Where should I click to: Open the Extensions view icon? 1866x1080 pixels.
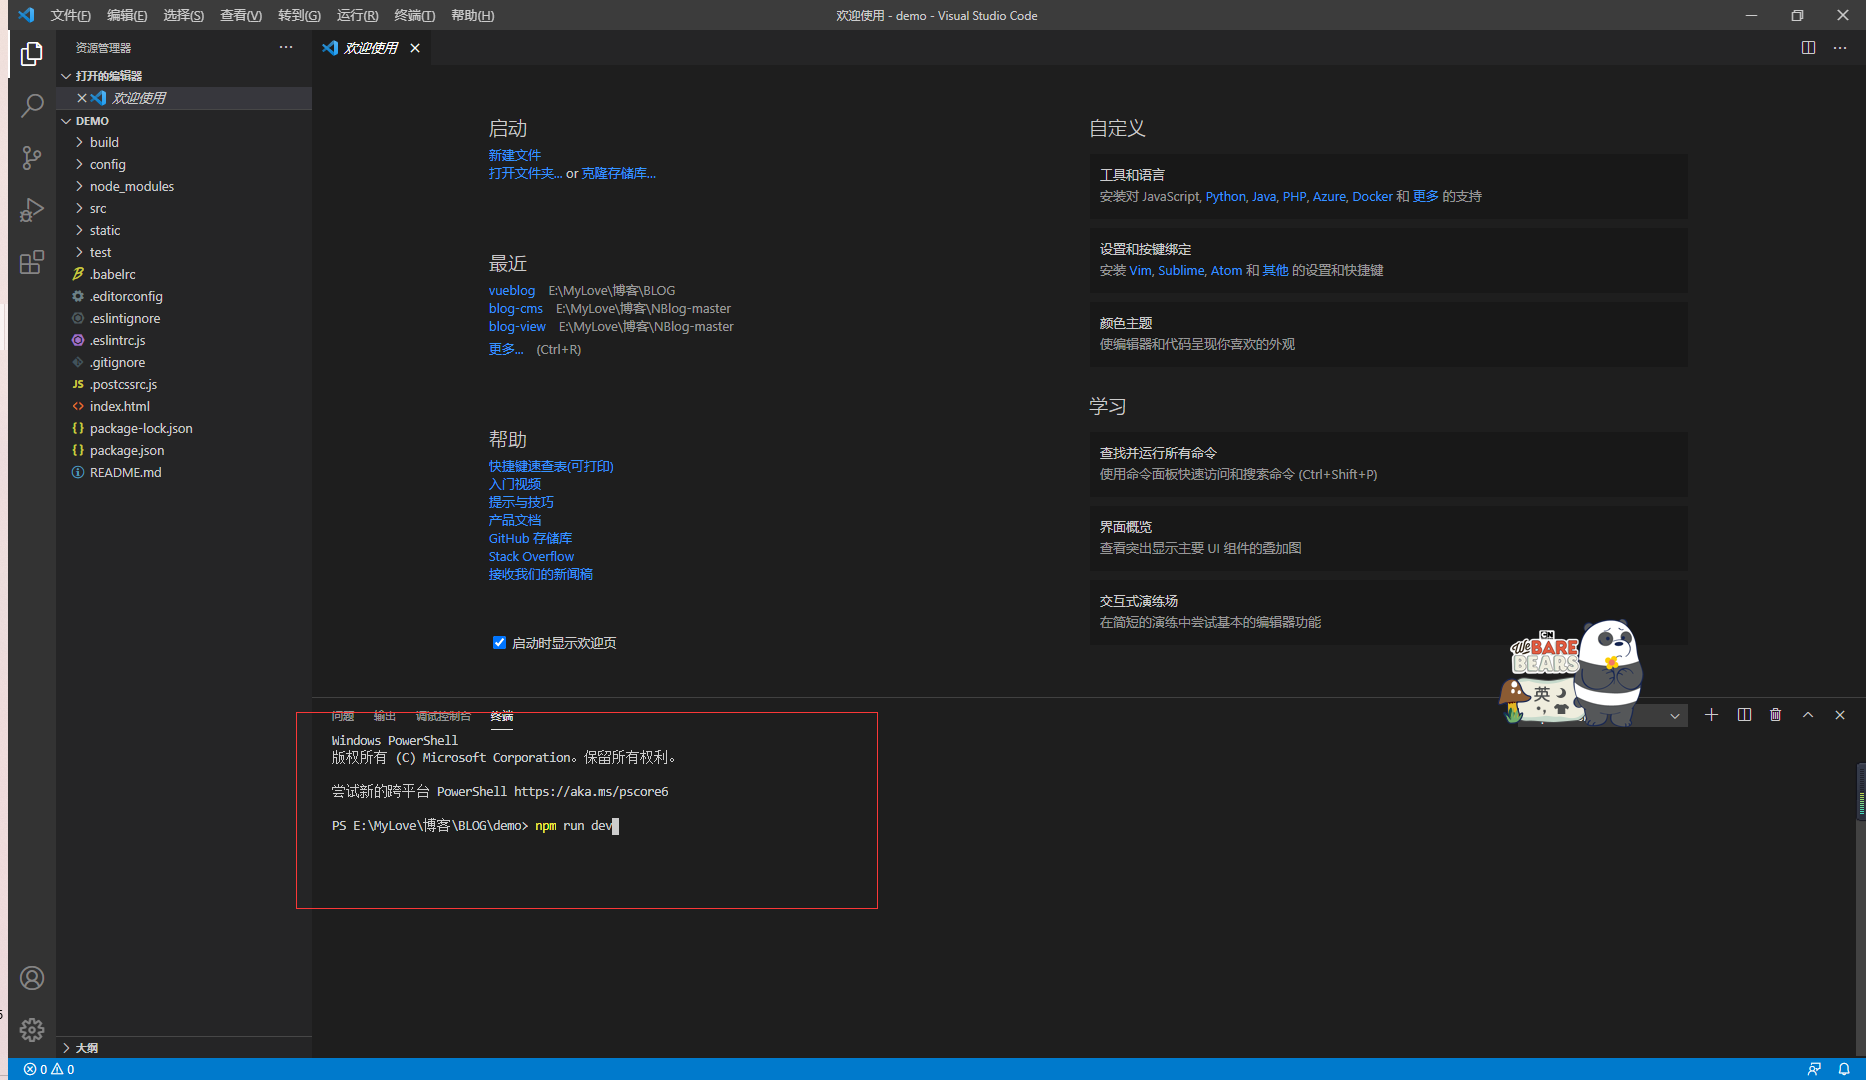click(x=32, y=262)
